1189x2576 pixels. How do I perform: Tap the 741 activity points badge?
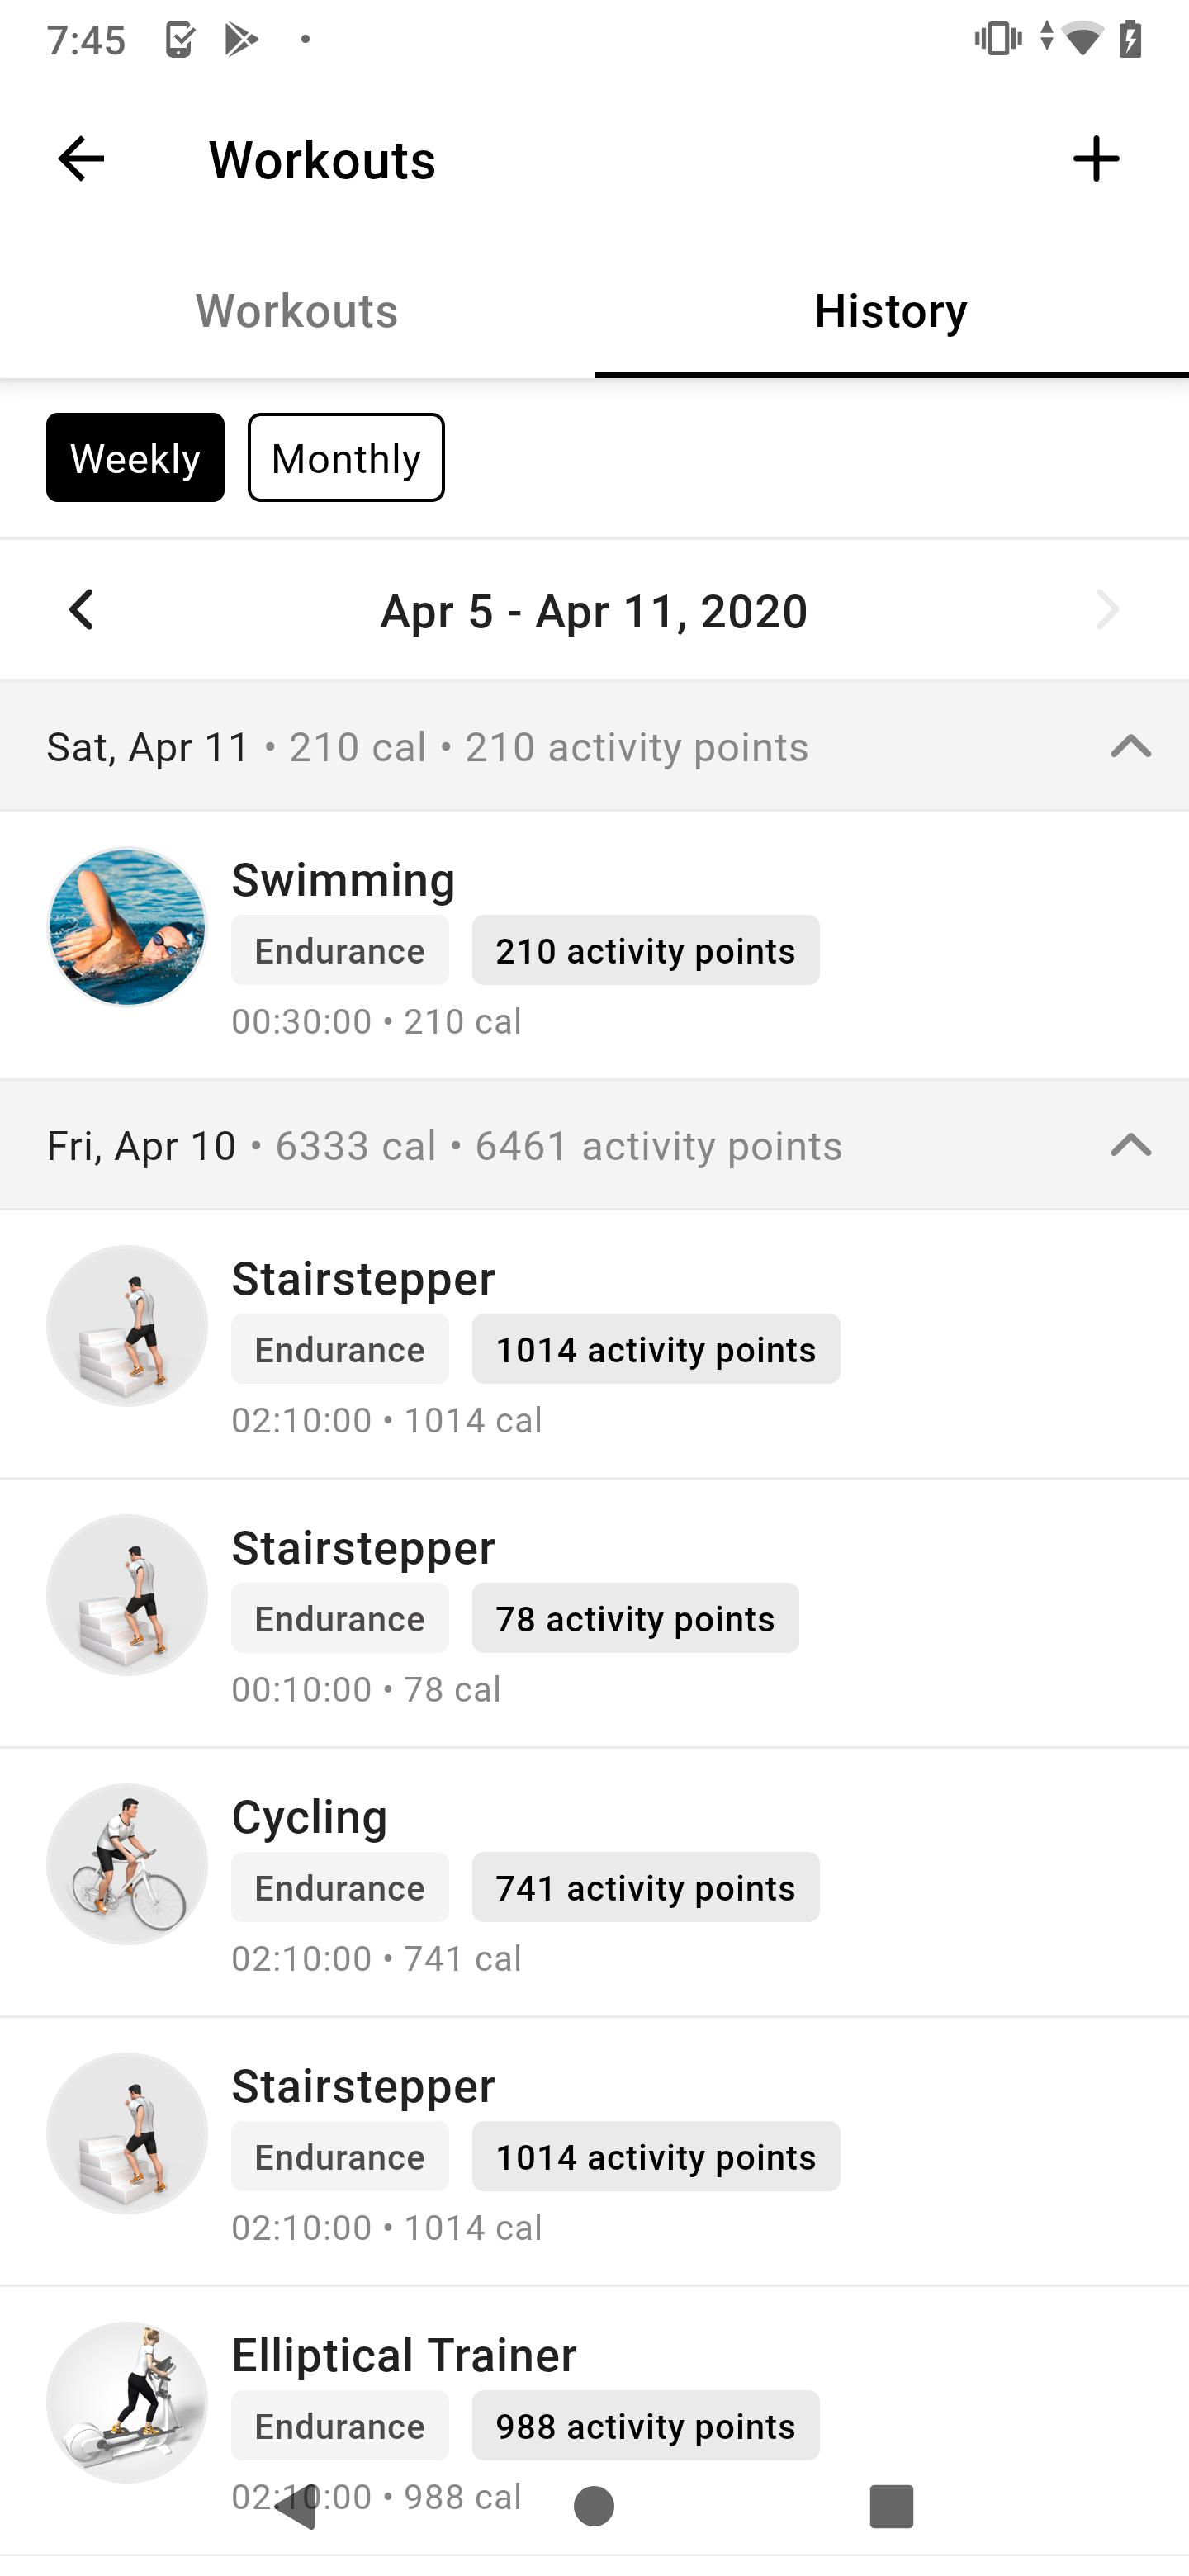click(646, 1887)
